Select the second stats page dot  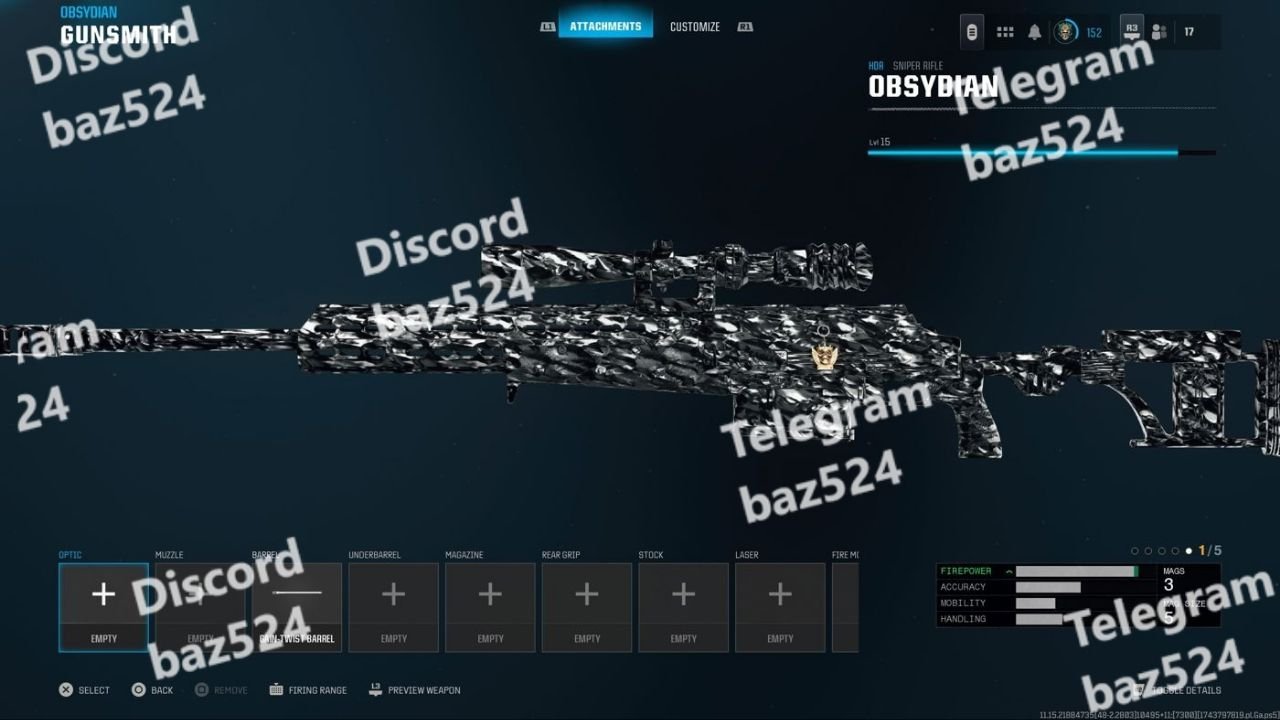[1148, 551]
